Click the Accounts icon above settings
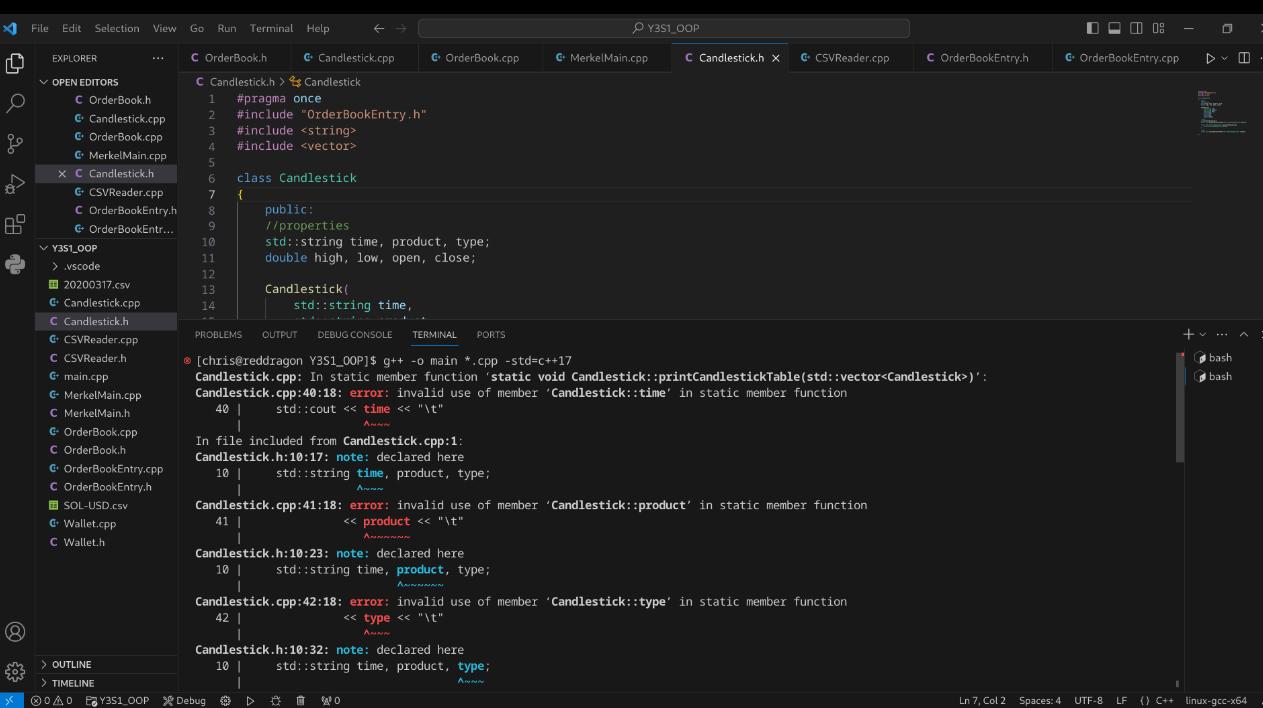 tap(14, 632)
